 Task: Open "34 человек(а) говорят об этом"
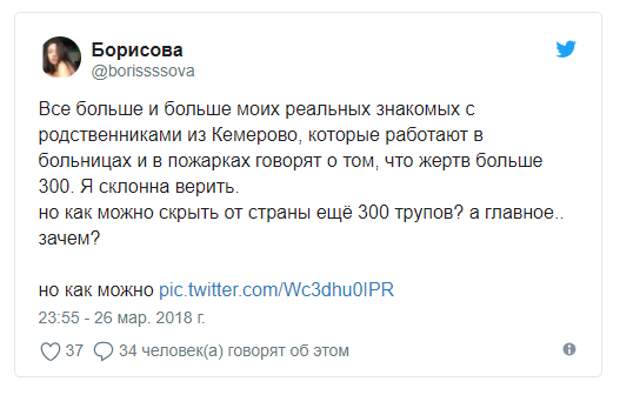(x=234, y=351)
